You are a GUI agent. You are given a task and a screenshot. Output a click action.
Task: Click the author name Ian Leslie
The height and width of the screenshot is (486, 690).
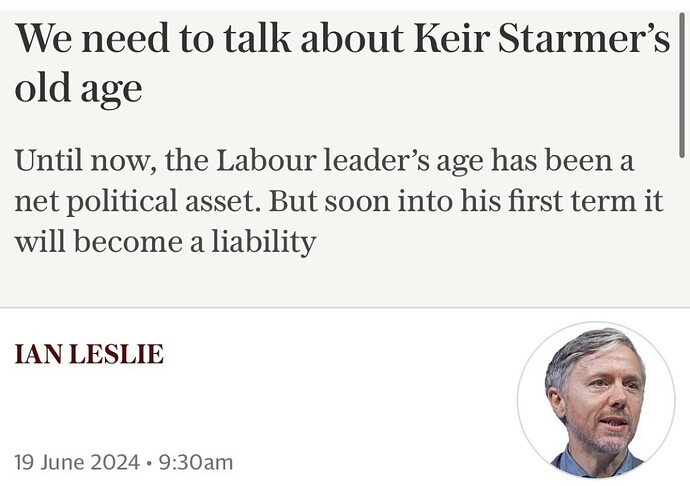point(89,354)
